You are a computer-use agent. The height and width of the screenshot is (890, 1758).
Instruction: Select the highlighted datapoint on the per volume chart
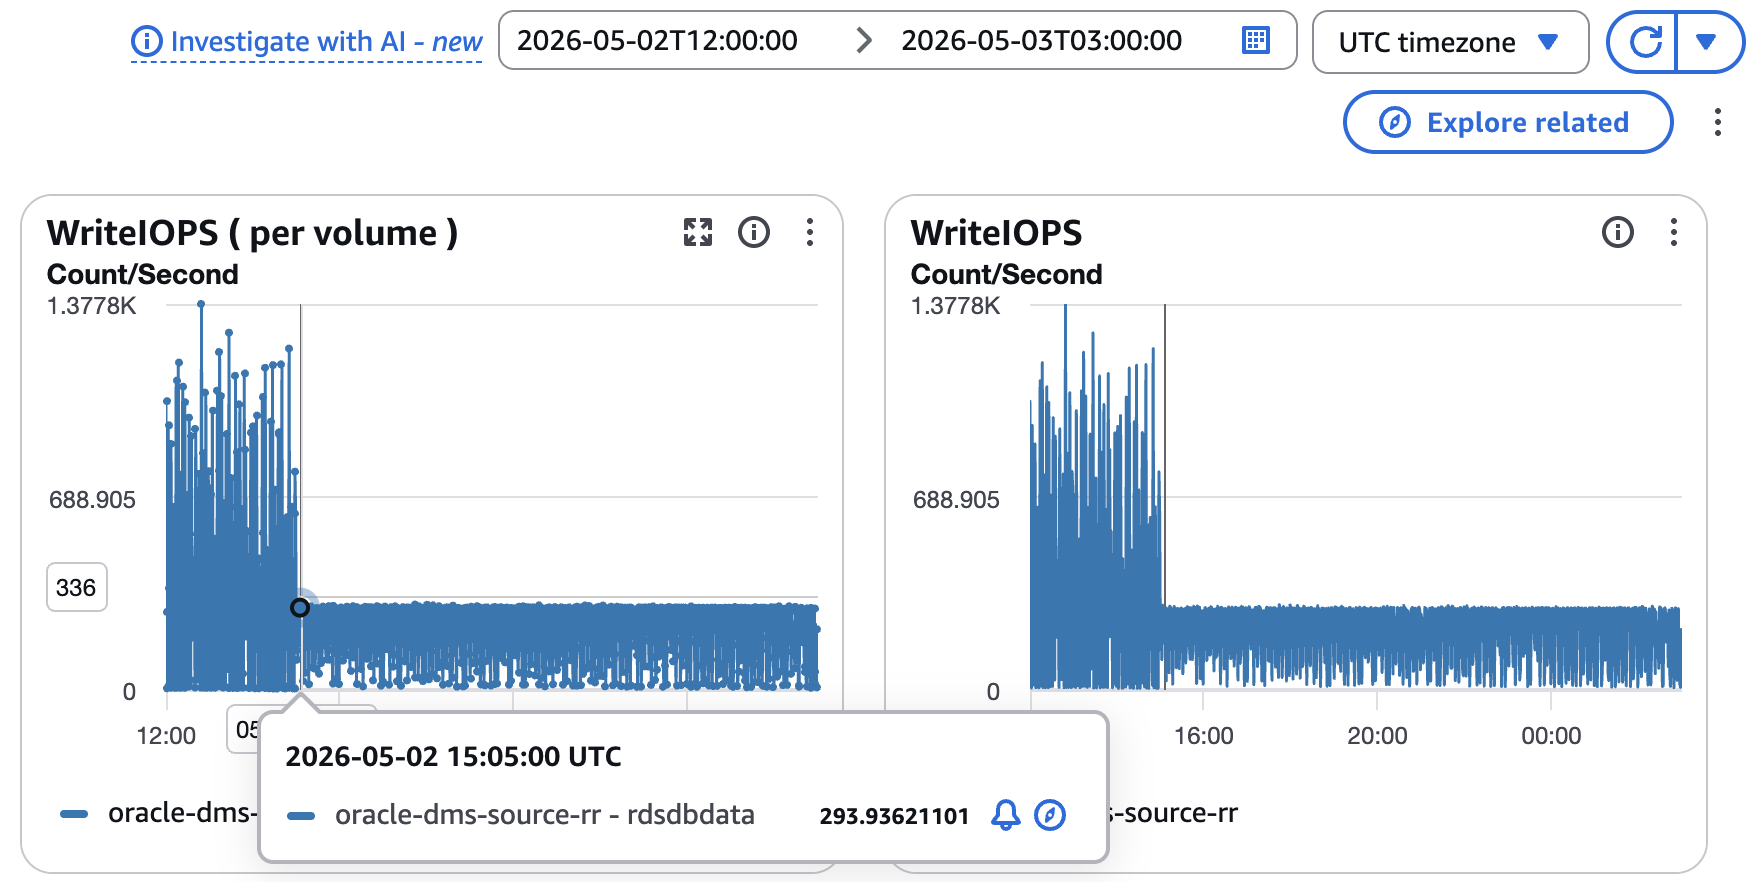pos(300,607)
